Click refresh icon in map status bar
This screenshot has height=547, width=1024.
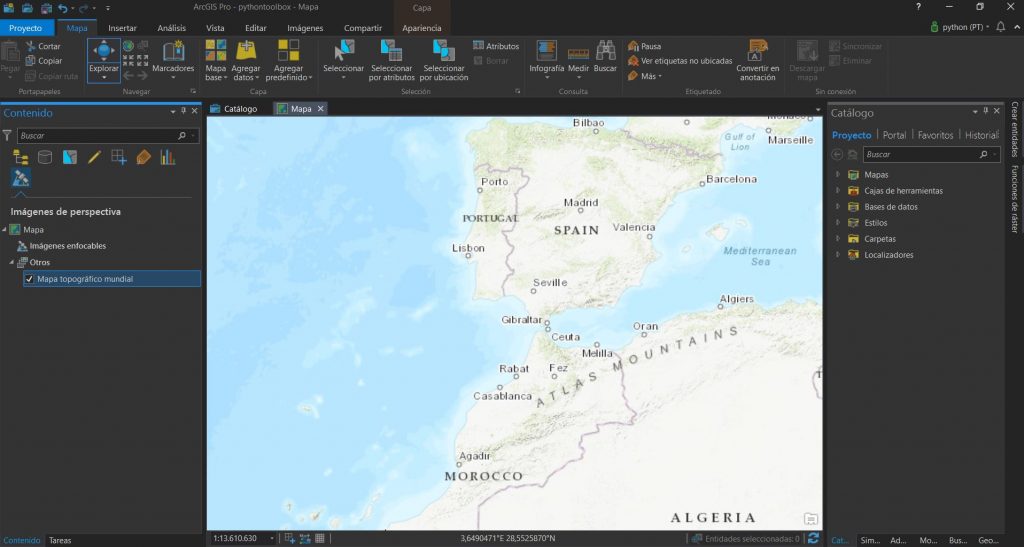click(x=814, y=539)
